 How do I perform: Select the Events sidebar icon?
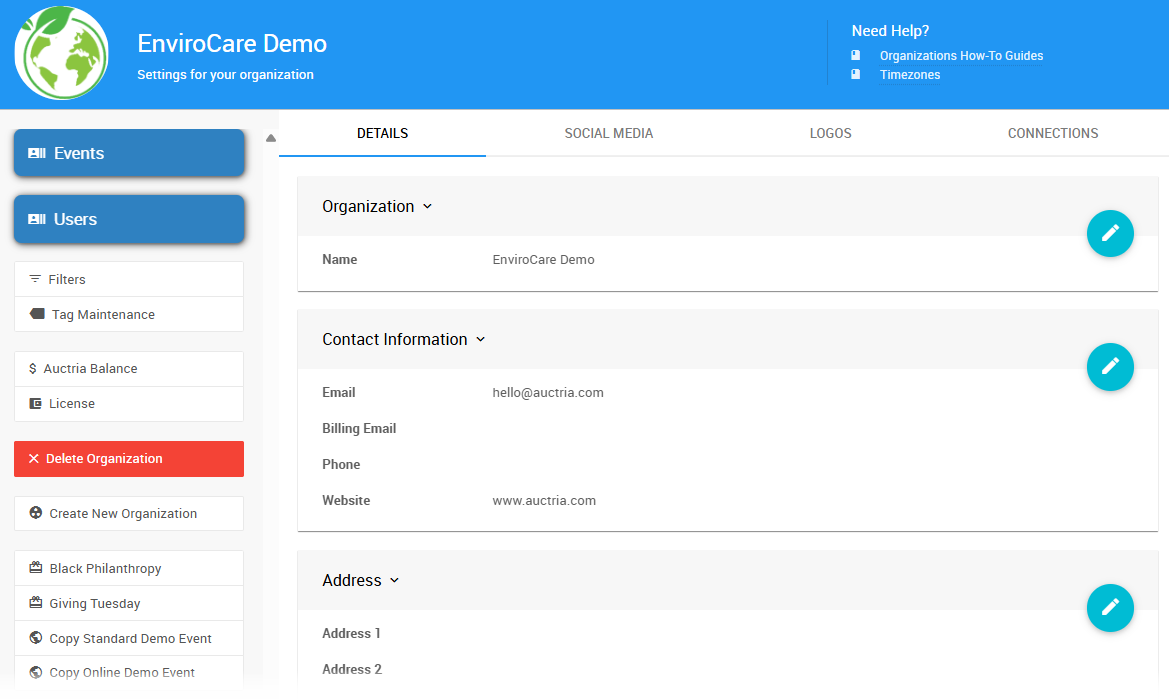click(36, 152)
